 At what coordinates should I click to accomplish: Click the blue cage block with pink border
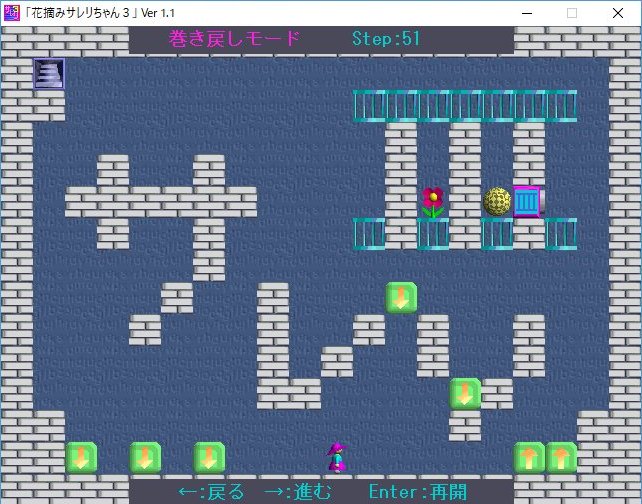coord(528,202)
